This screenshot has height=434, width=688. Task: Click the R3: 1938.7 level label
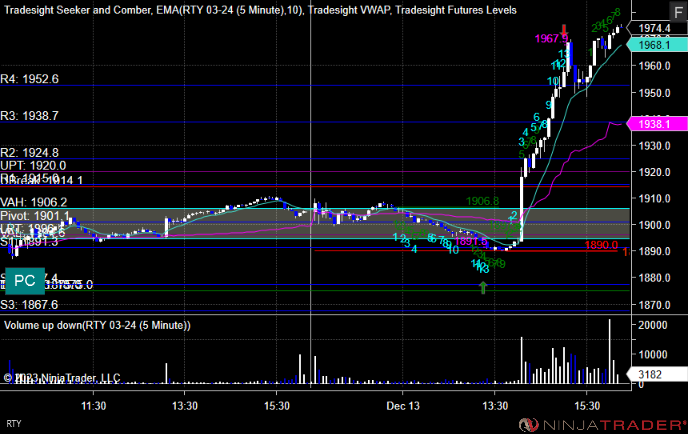pyautogui.click(x=29, y=116)
